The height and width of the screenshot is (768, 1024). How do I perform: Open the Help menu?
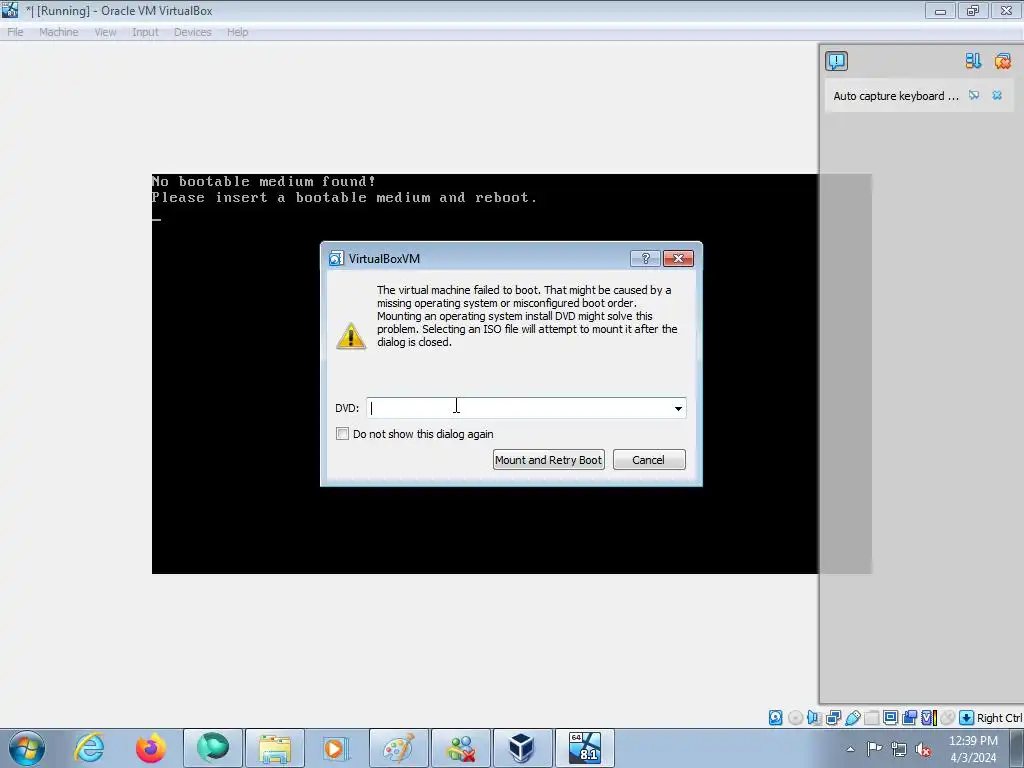(238, 32)
